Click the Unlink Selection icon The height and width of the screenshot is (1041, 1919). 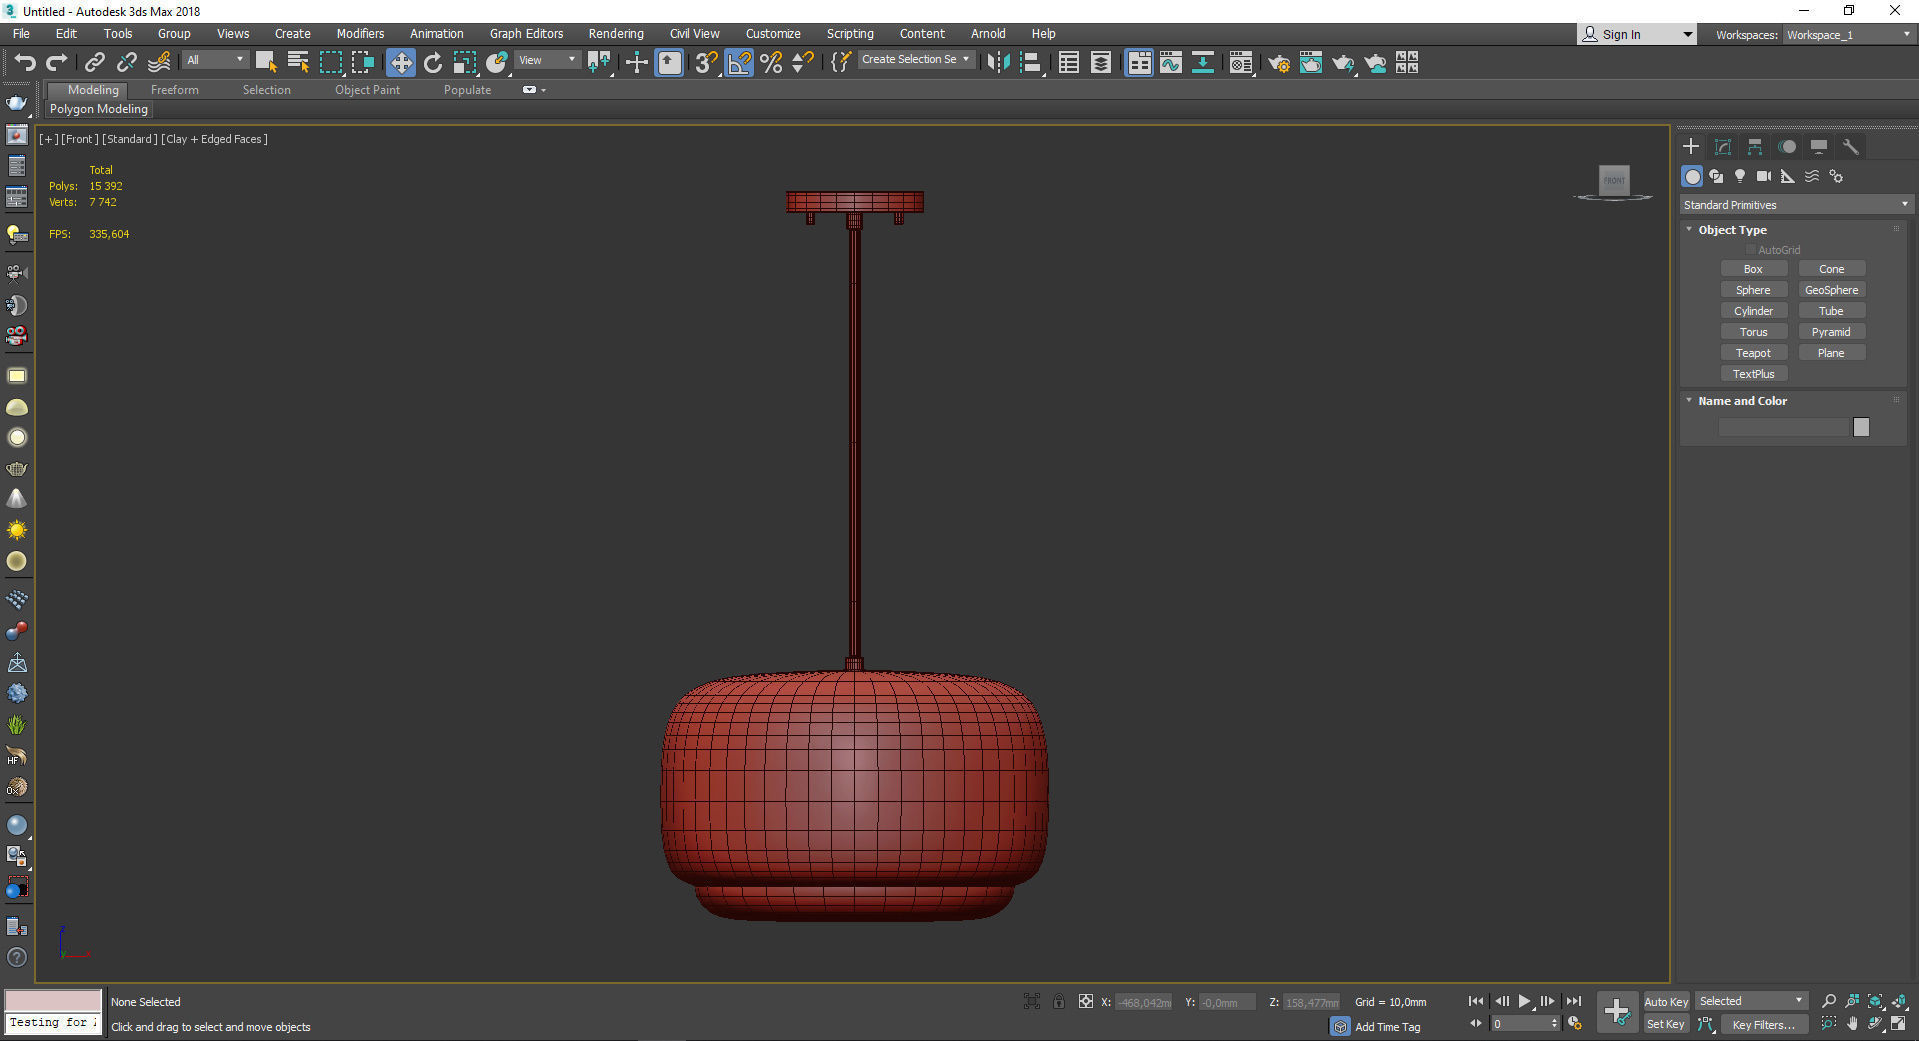click(126, 63)
